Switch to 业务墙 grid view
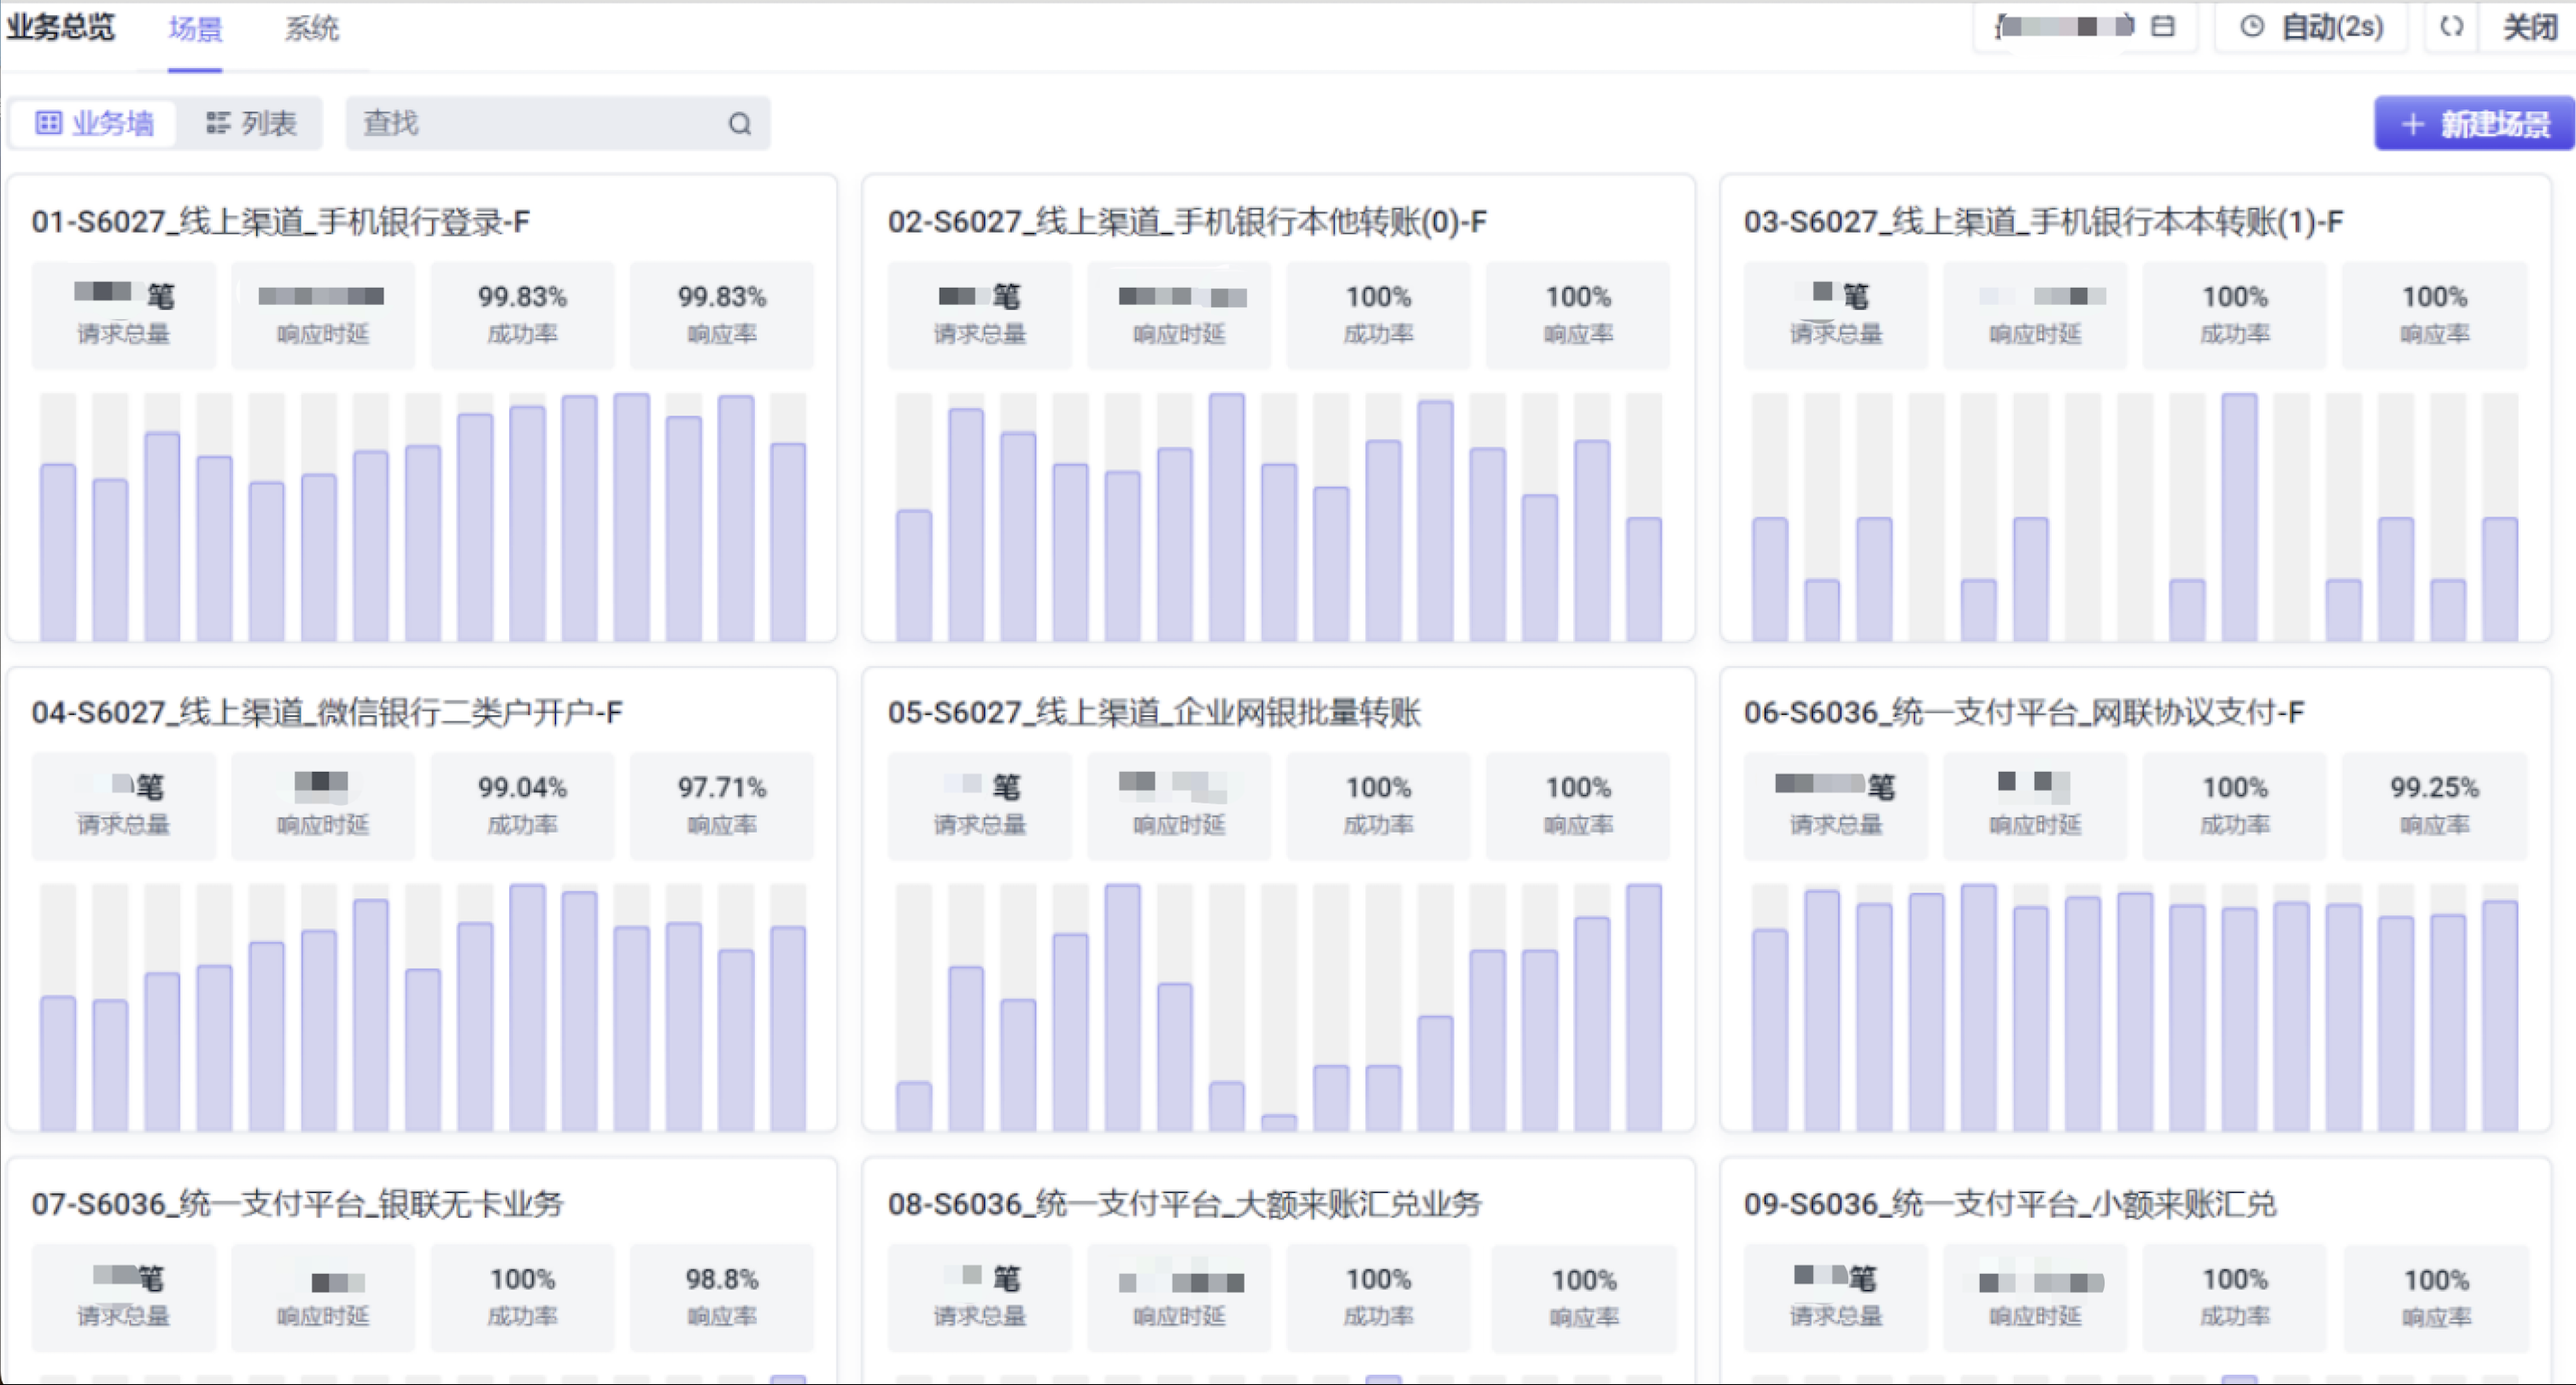2576x1385 pixels. pos(95,123)
